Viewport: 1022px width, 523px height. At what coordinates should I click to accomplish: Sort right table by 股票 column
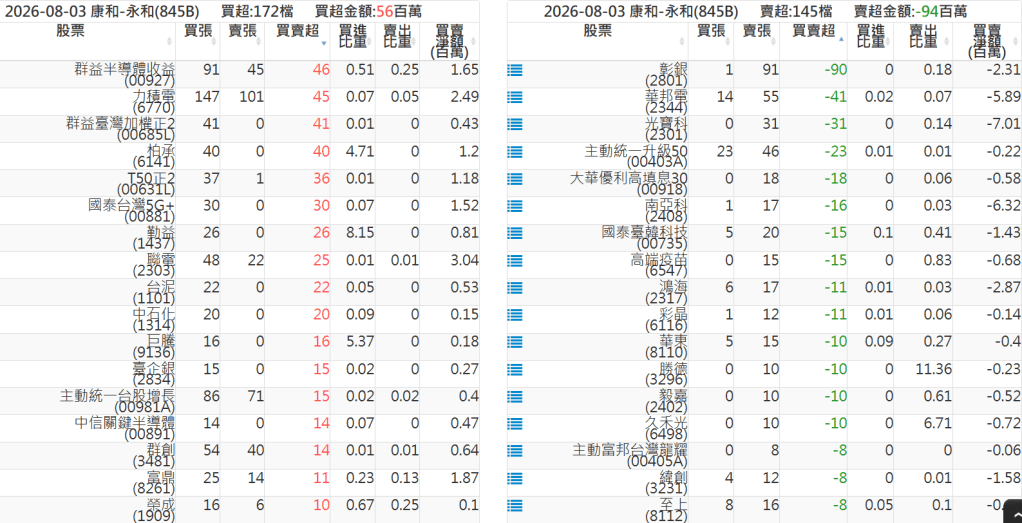(598, 42)
